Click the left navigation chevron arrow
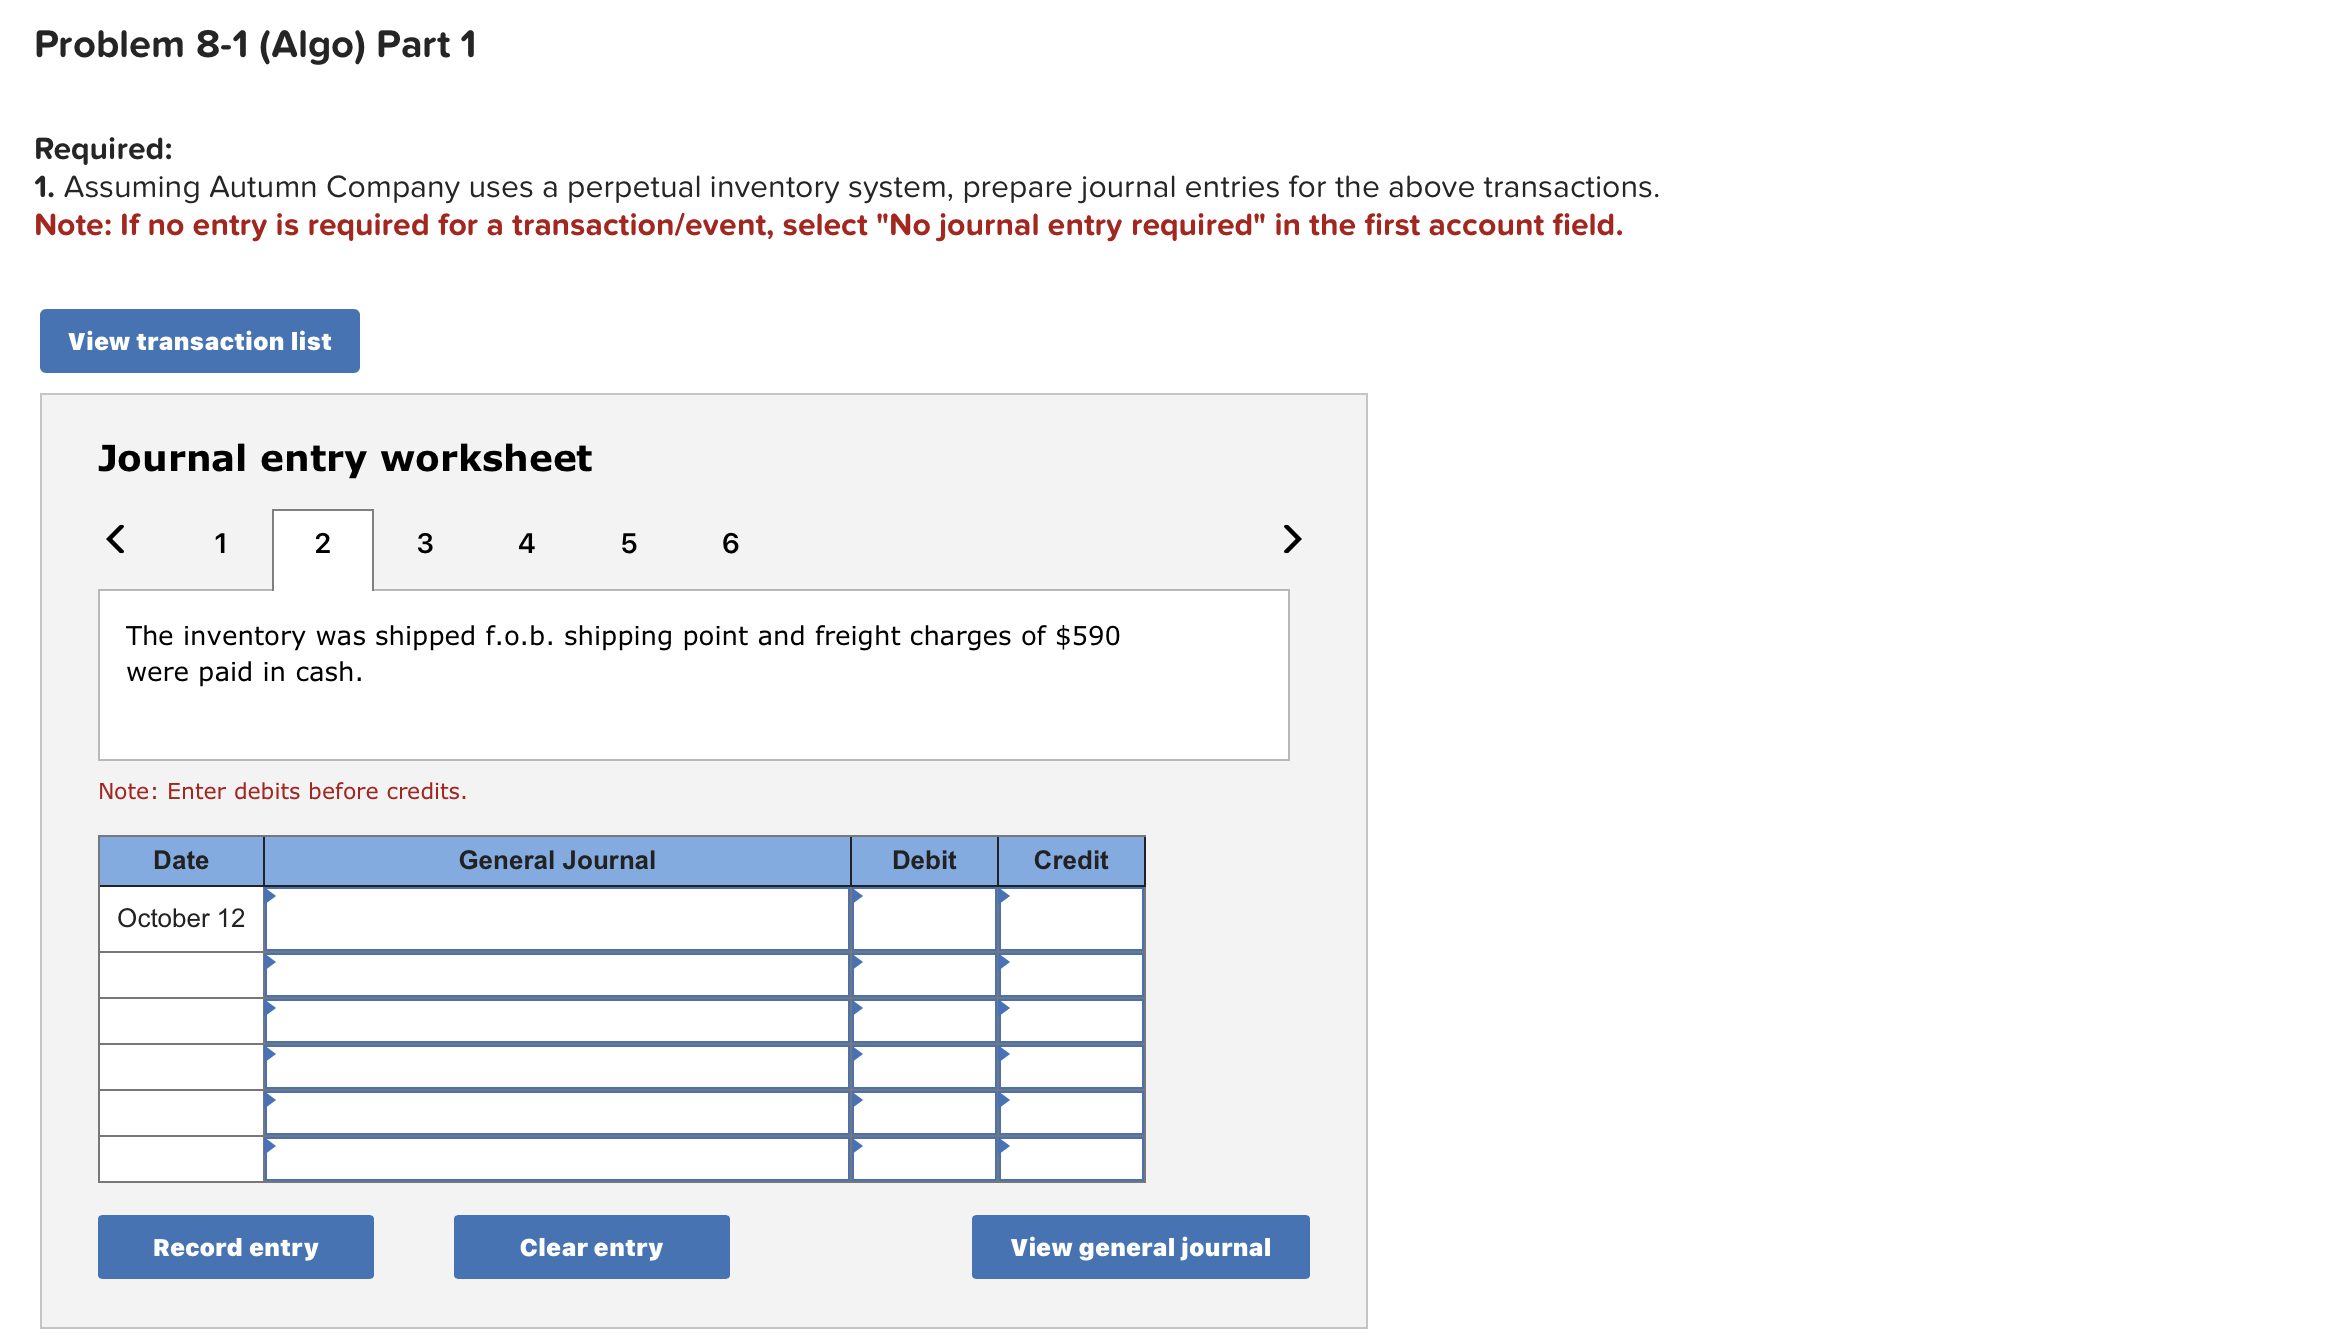The width and height of the screenshot is (2346, 1336). [115, 540]
